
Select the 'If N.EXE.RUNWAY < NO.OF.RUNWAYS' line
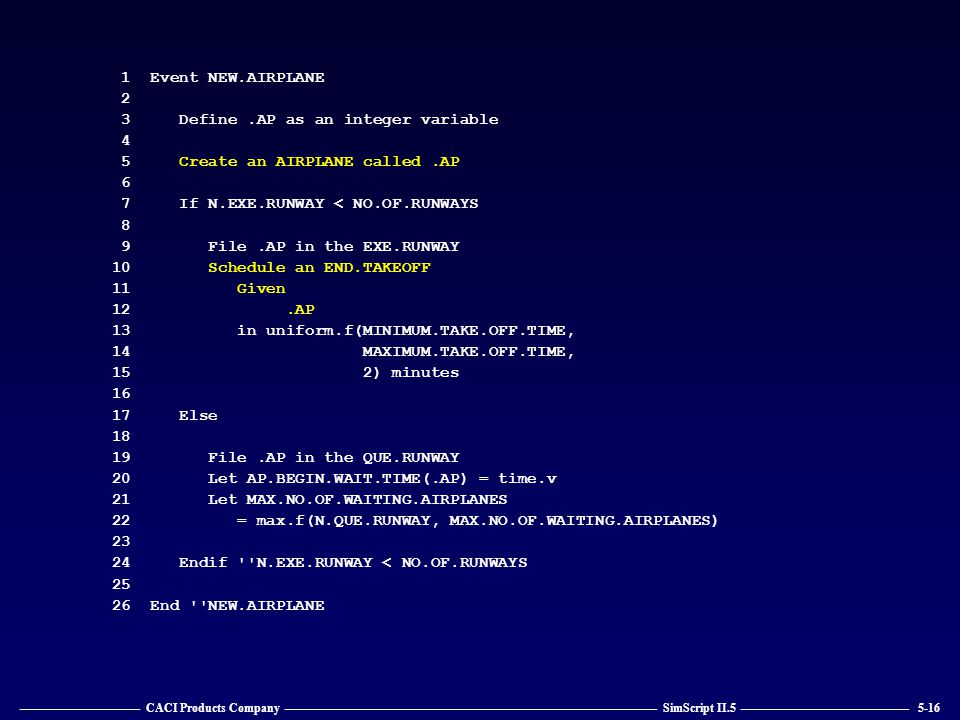[x=328, y=204]
